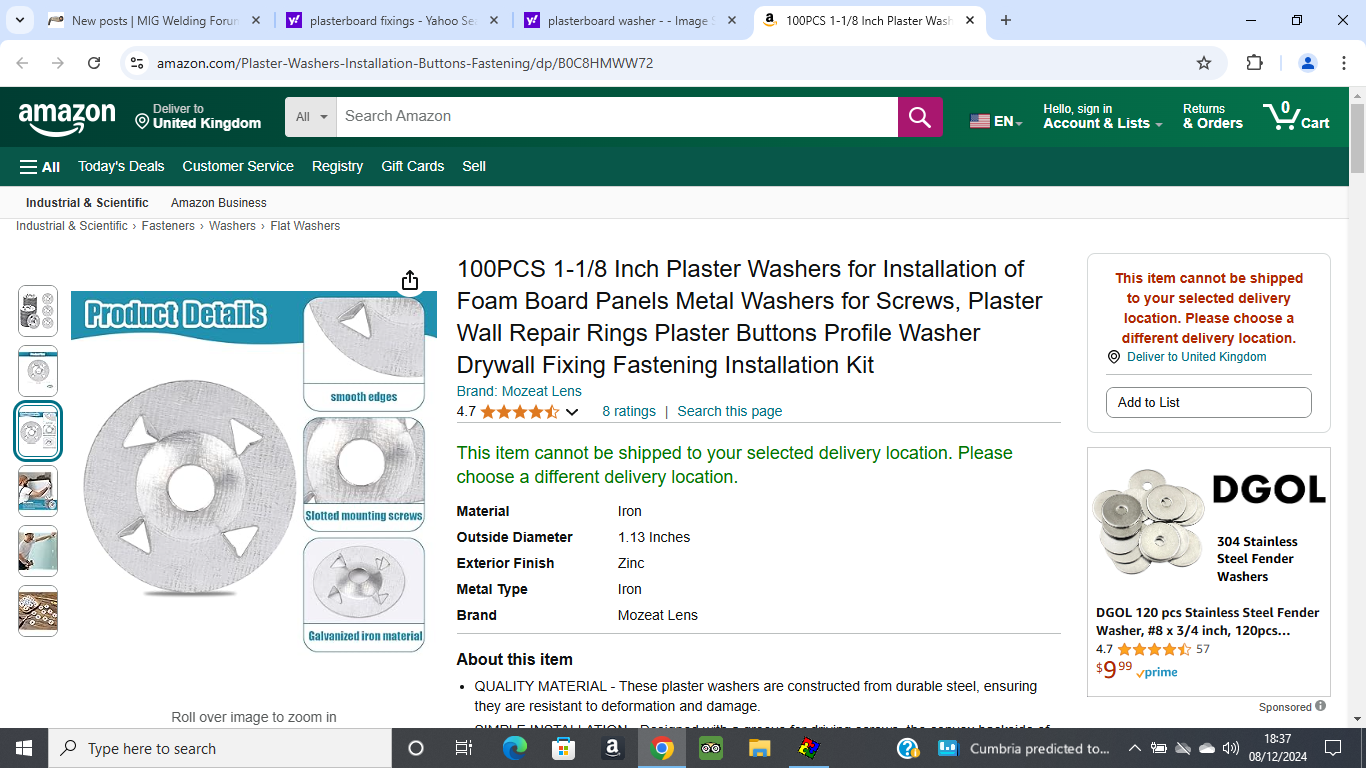Open the volume control in system tray
Screen dimensions: 1366x768
pyautogui.click(x=1230, y=748)
